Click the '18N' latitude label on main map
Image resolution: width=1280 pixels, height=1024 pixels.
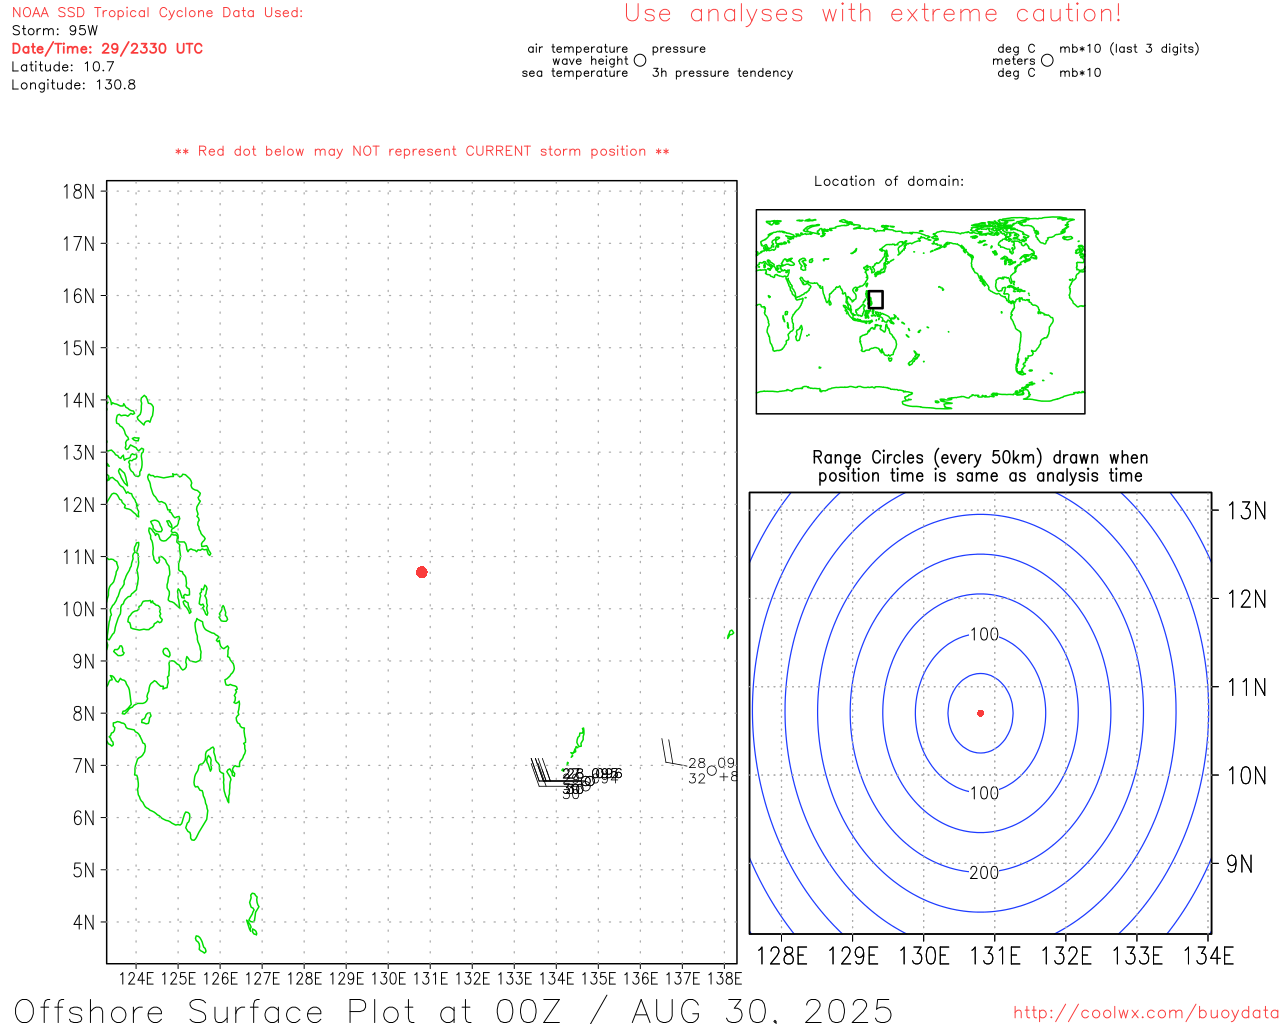79,191
